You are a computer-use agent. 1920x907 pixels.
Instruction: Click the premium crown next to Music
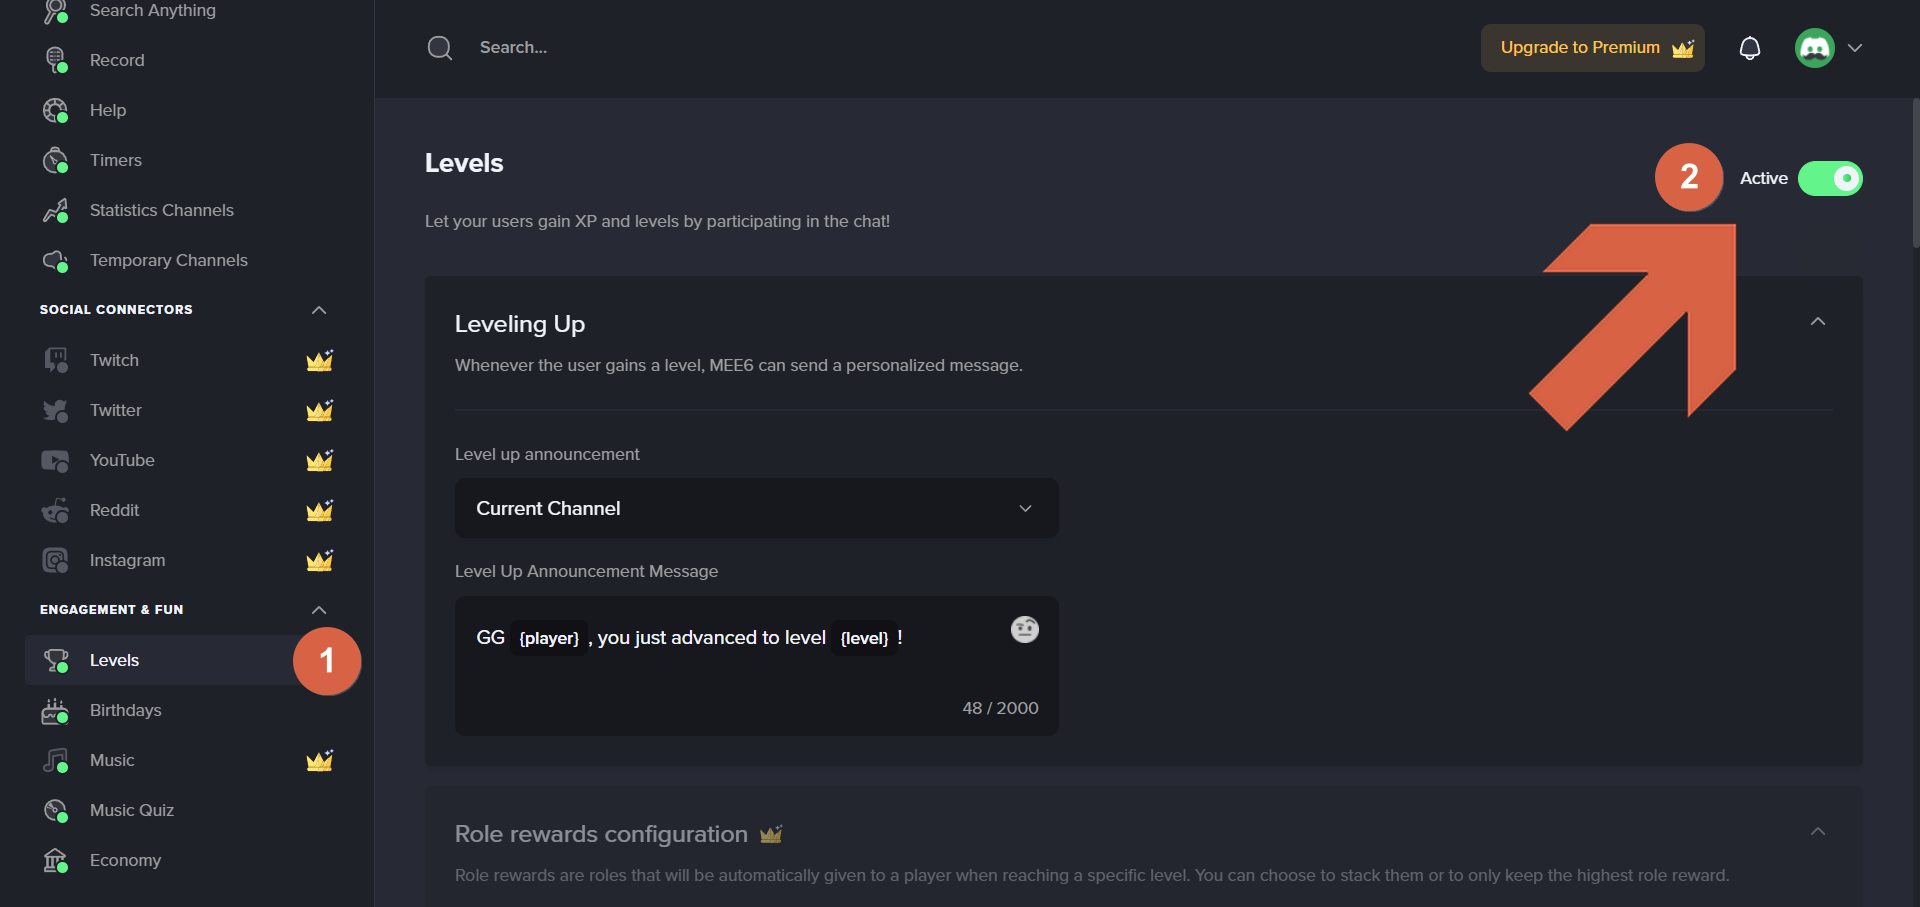coord(320,760)
